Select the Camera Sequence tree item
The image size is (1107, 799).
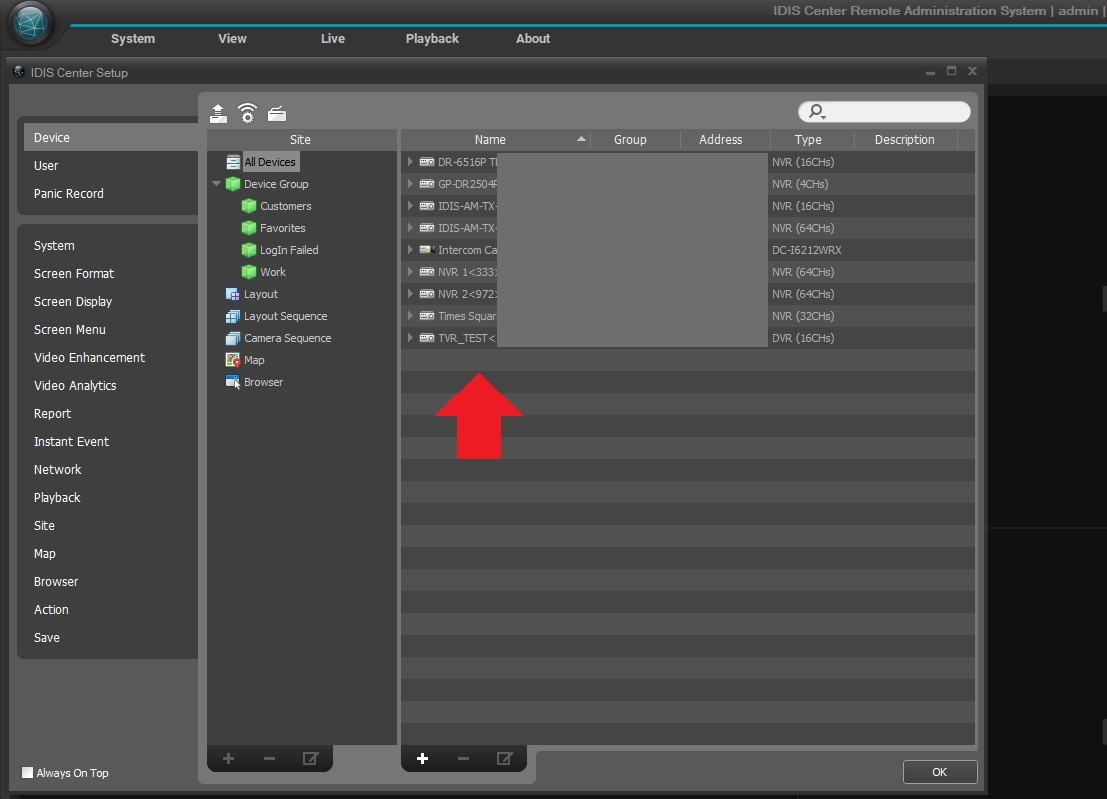coord(287,338)
